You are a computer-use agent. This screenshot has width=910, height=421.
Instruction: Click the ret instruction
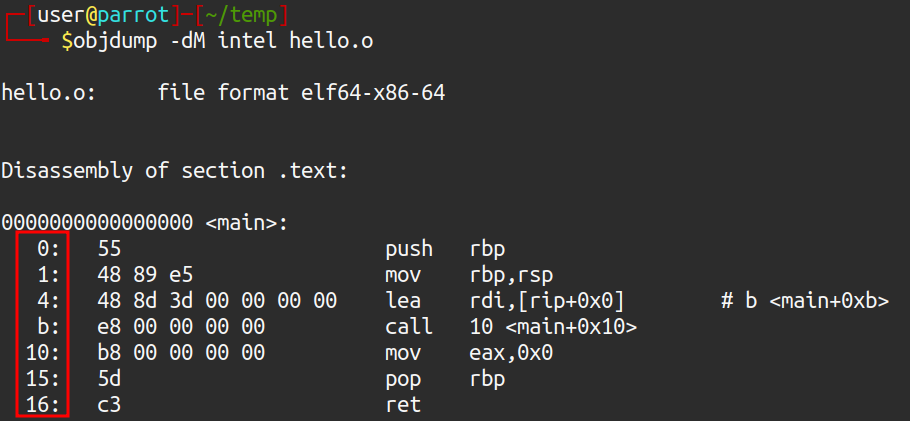click(403, 404)
